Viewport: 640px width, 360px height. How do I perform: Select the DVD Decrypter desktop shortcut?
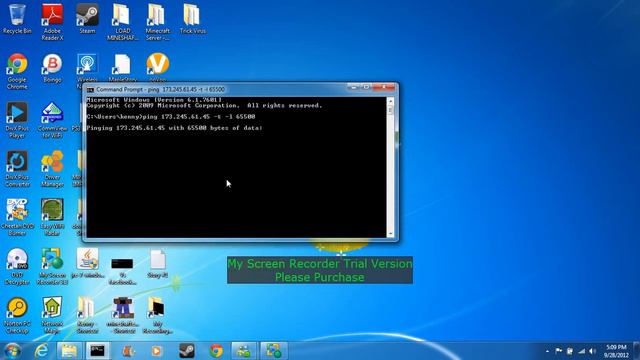tap(17, 267)
